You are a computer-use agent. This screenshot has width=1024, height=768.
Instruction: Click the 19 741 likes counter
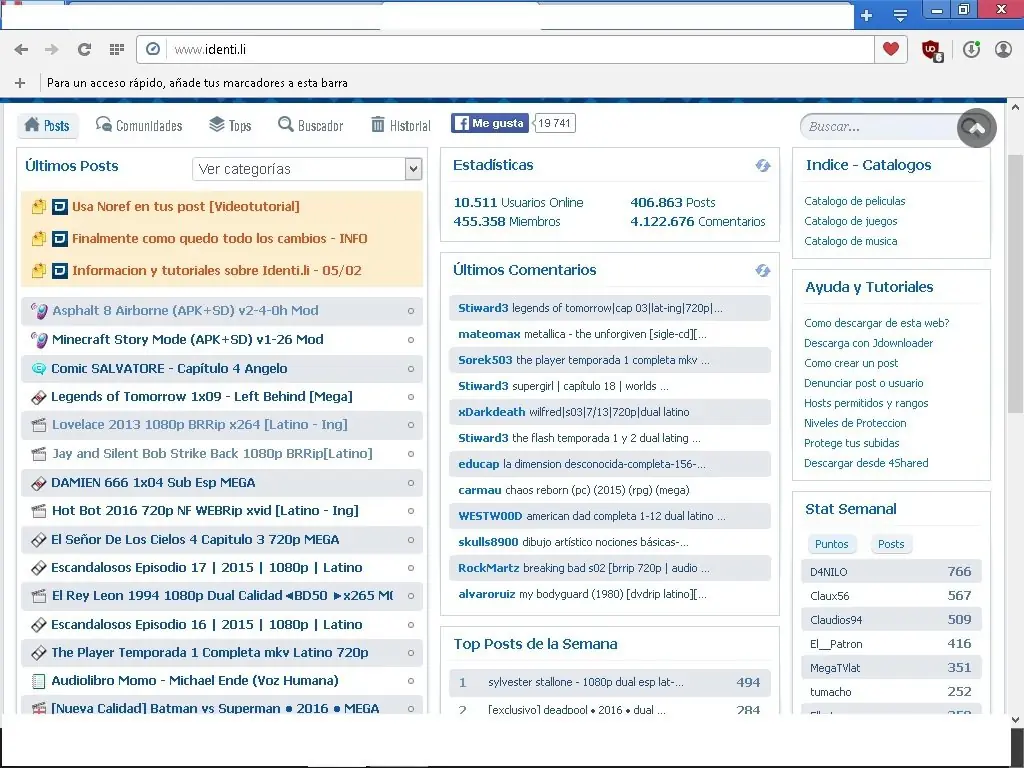pos(554,123)
